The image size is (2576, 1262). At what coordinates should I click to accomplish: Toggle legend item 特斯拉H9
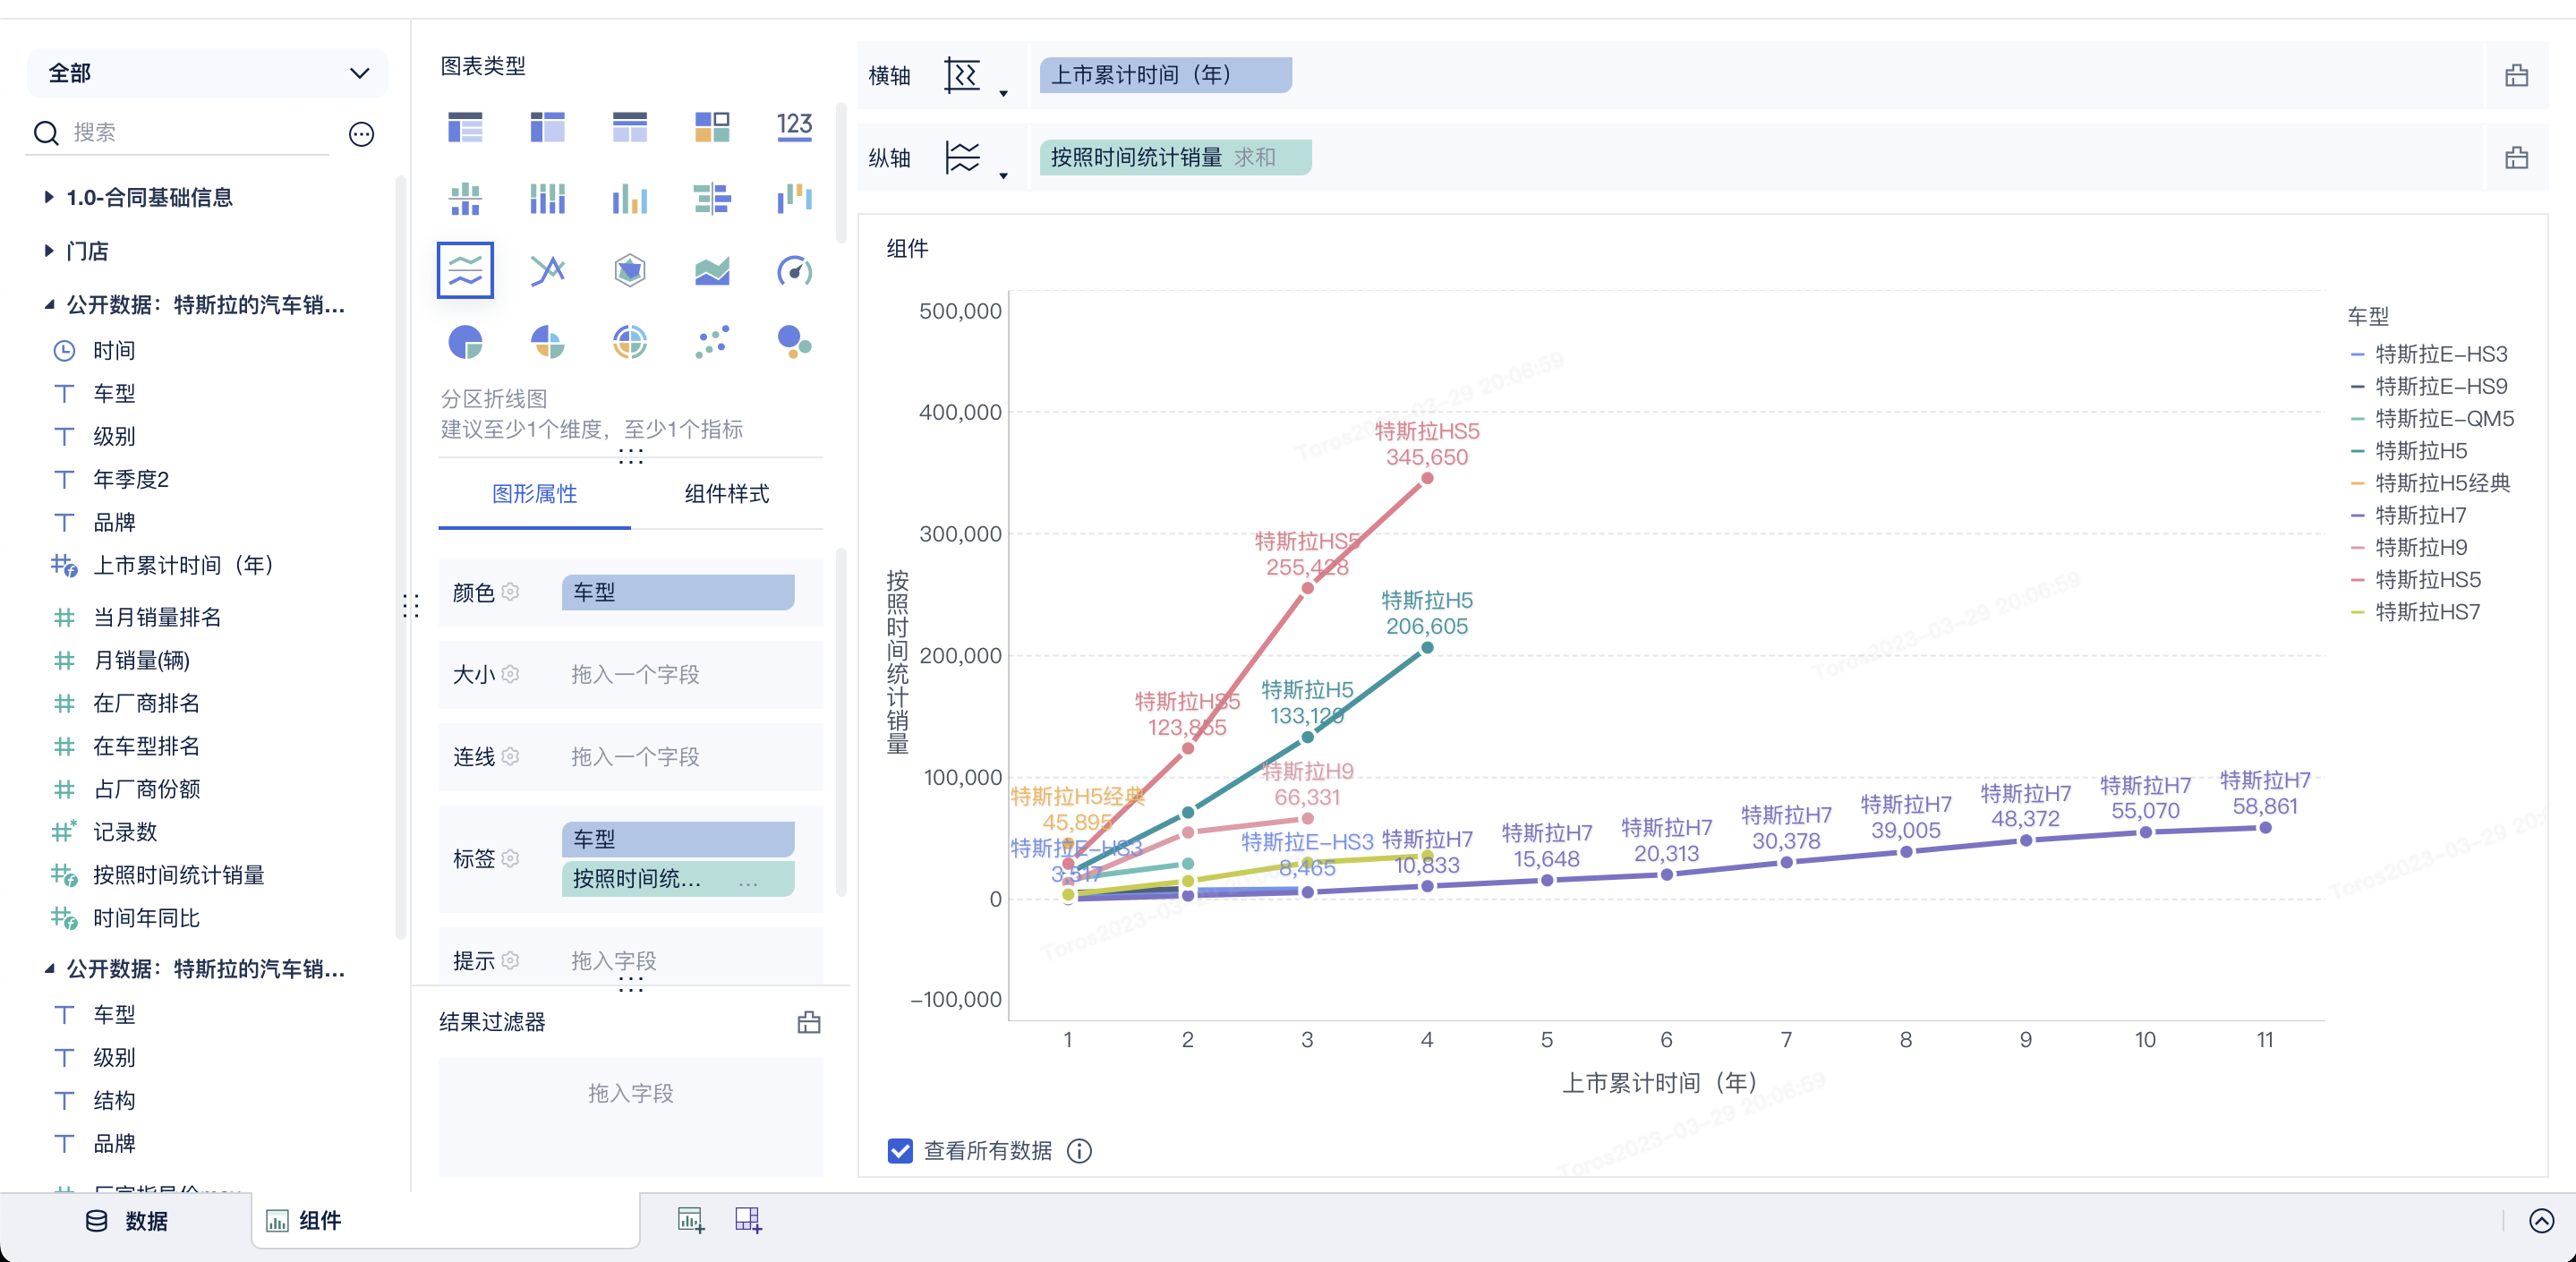tap(2408, 548)
